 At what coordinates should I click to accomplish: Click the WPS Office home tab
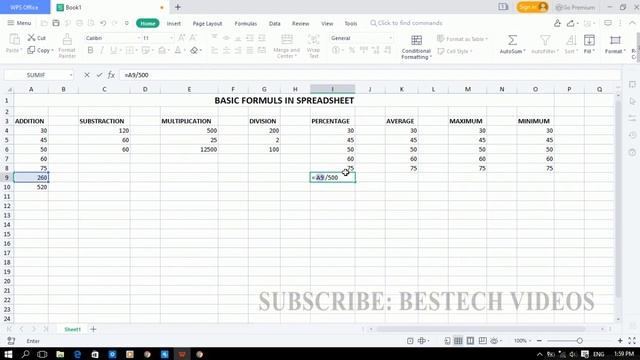click(24, 7)
